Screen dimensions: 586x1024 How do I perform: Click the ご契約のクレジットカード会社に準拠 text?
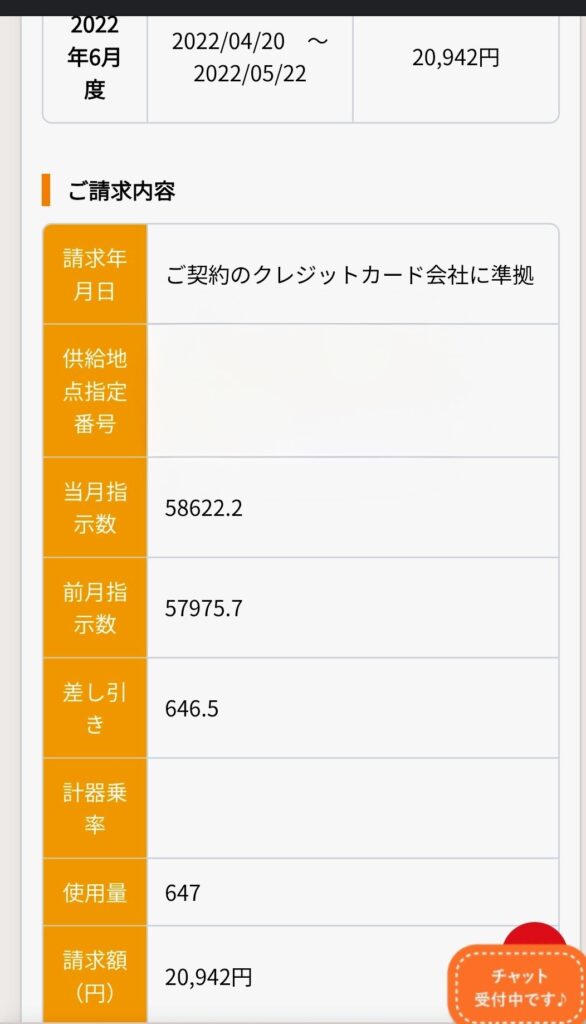[350, 275]
